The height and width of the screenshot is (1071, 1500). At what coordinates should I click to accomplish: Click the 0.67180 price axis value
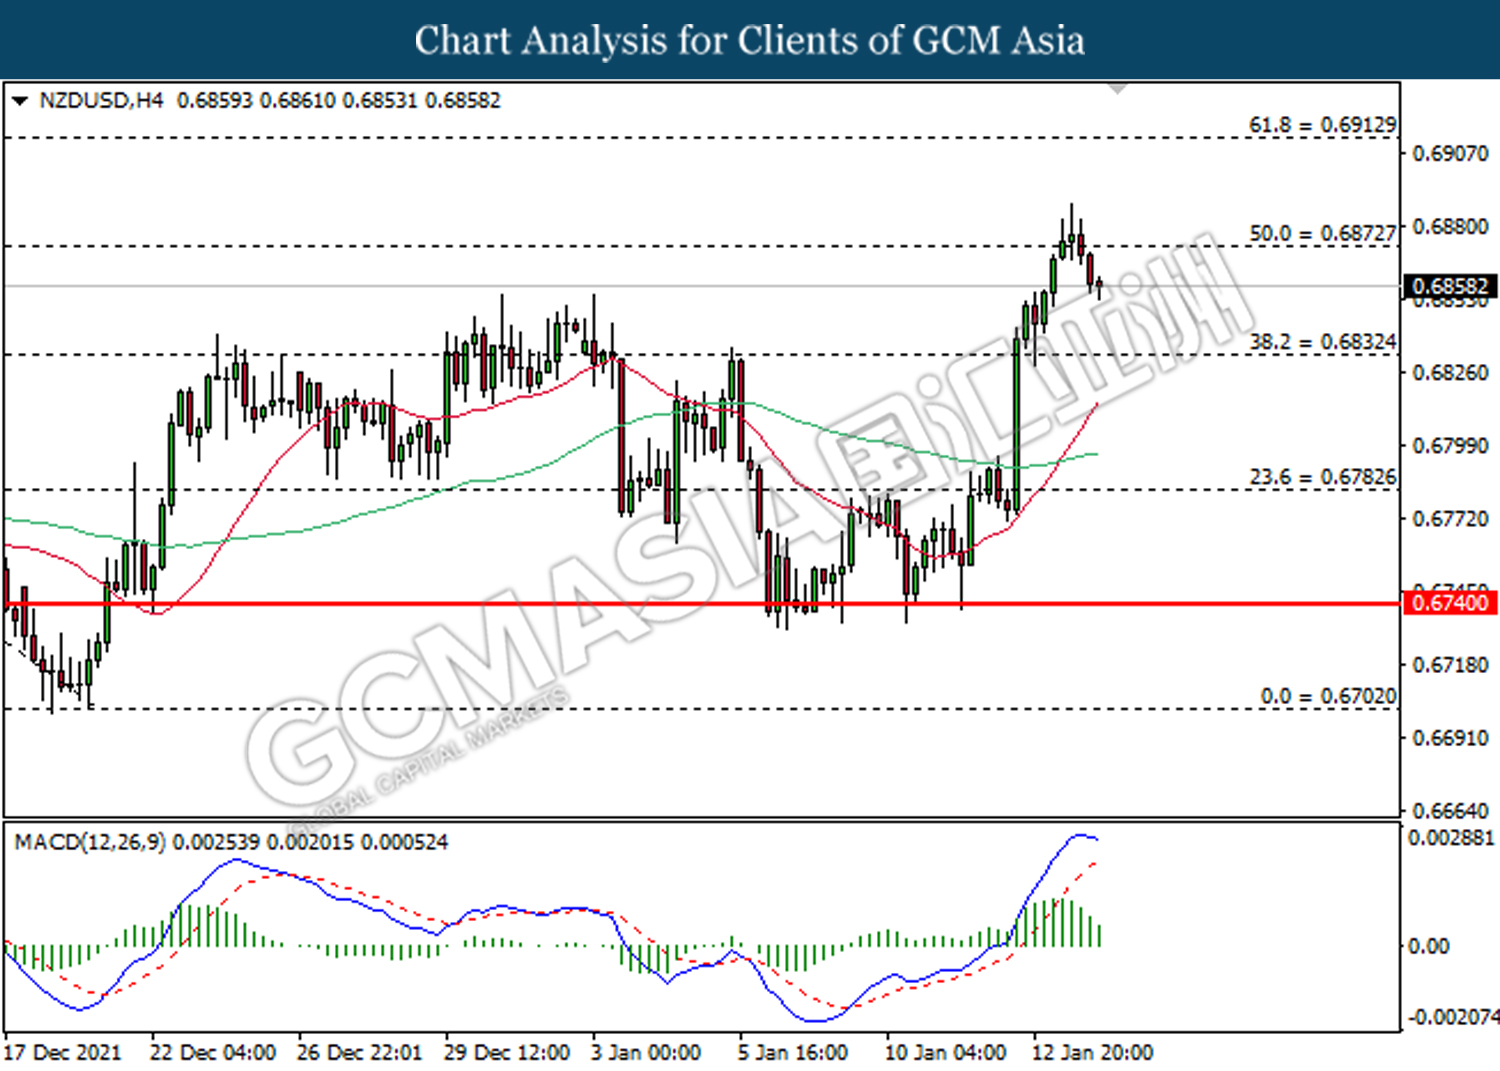pyautogui.click(x=1449, y=665)
